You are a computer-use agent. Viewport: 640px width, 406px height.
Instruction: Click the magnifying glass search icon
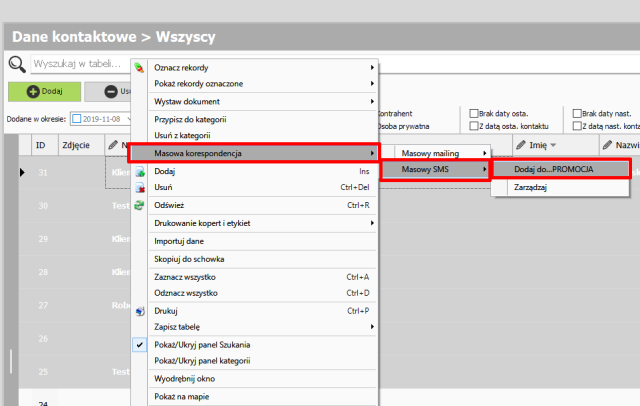pos(17,64)
